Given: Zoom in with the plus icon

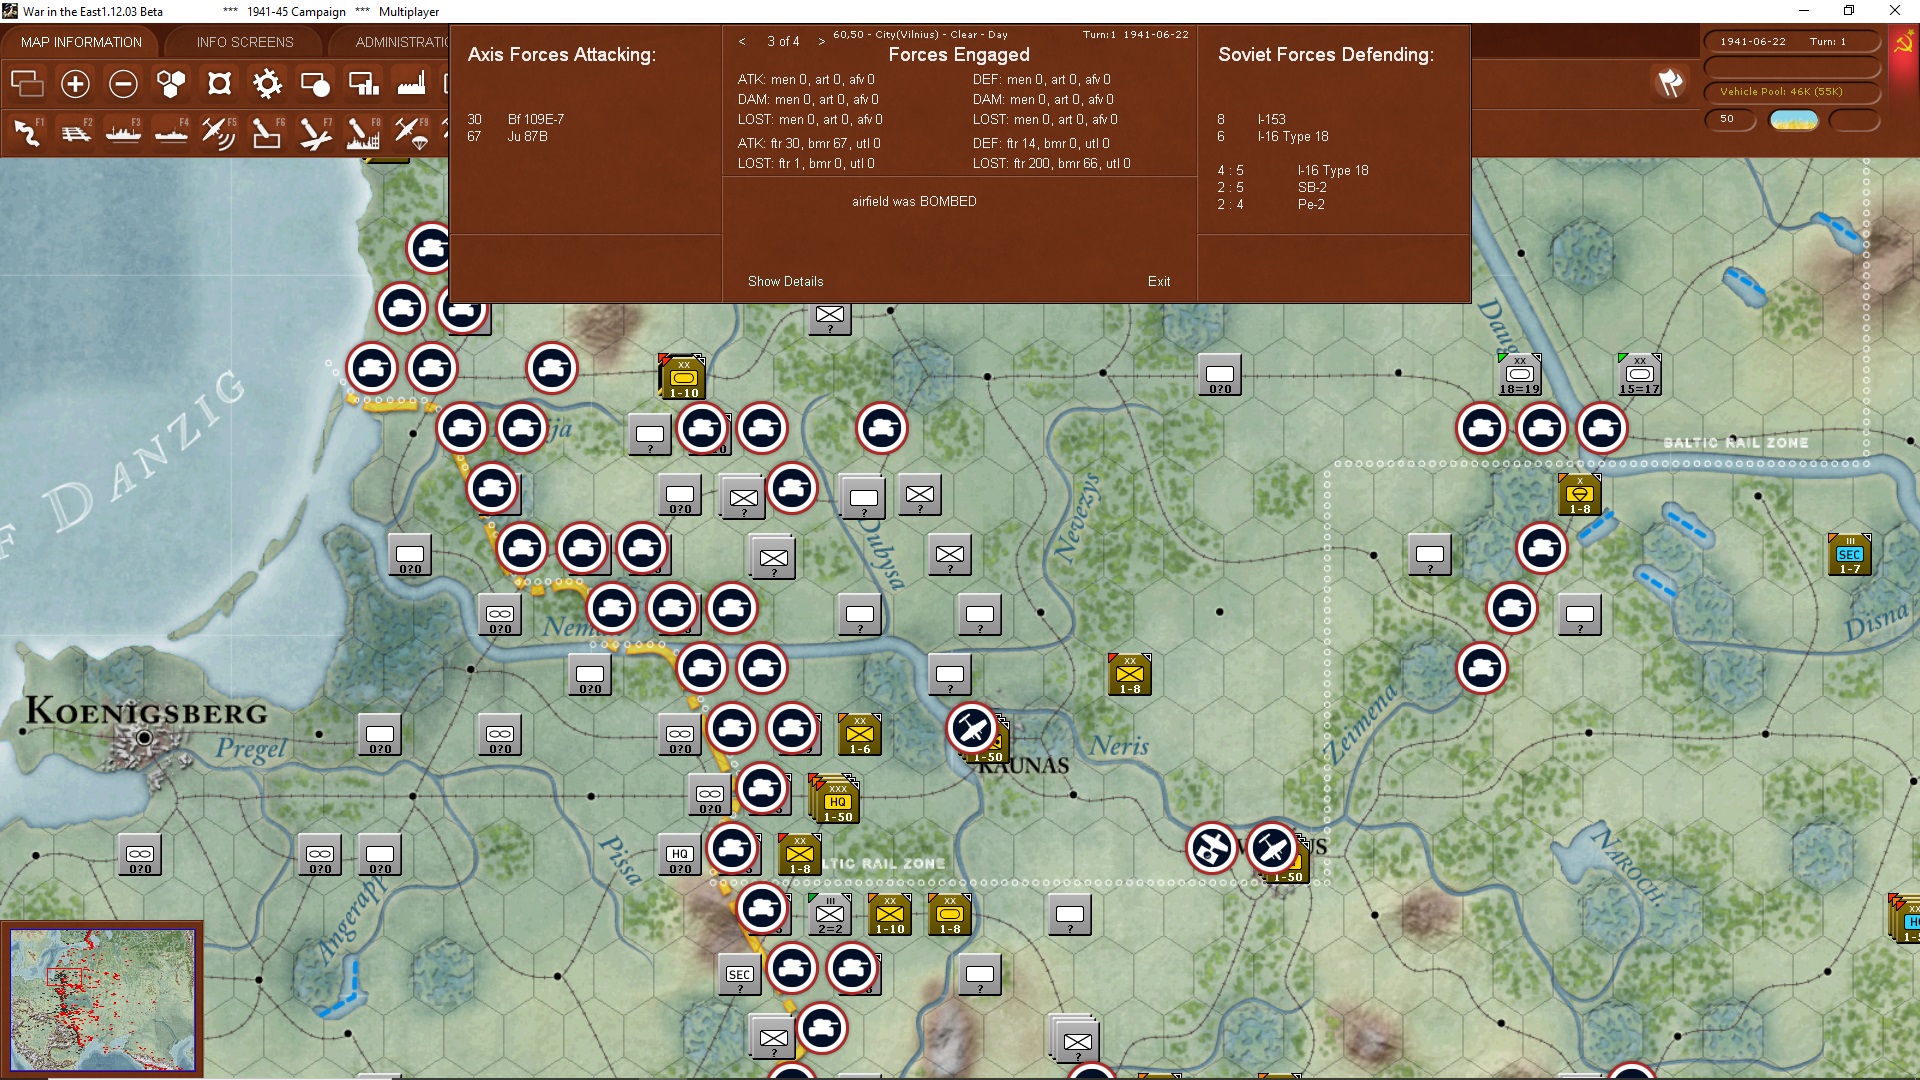Looking at the screenshot, I should click(x=75, y=84).
